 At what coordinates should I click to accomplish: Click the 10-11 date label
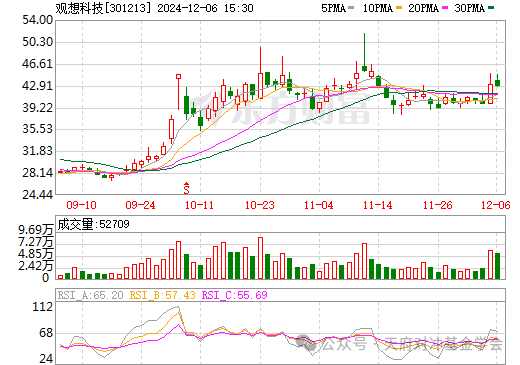click(x=199, y=205)
